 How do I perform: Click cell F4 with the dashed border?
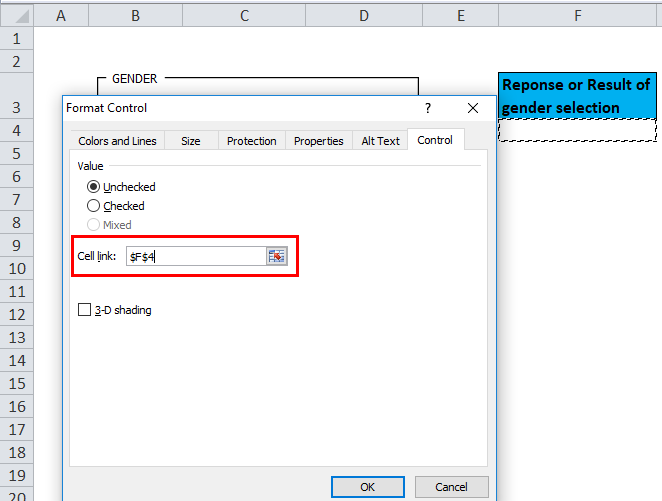pos(578,130)
